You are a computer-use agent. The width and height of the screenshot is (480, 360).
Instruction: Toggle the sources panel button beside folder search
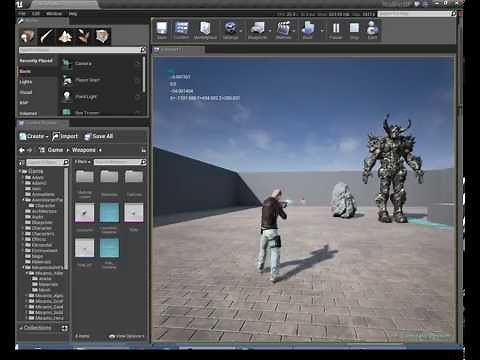coord(22,163)
